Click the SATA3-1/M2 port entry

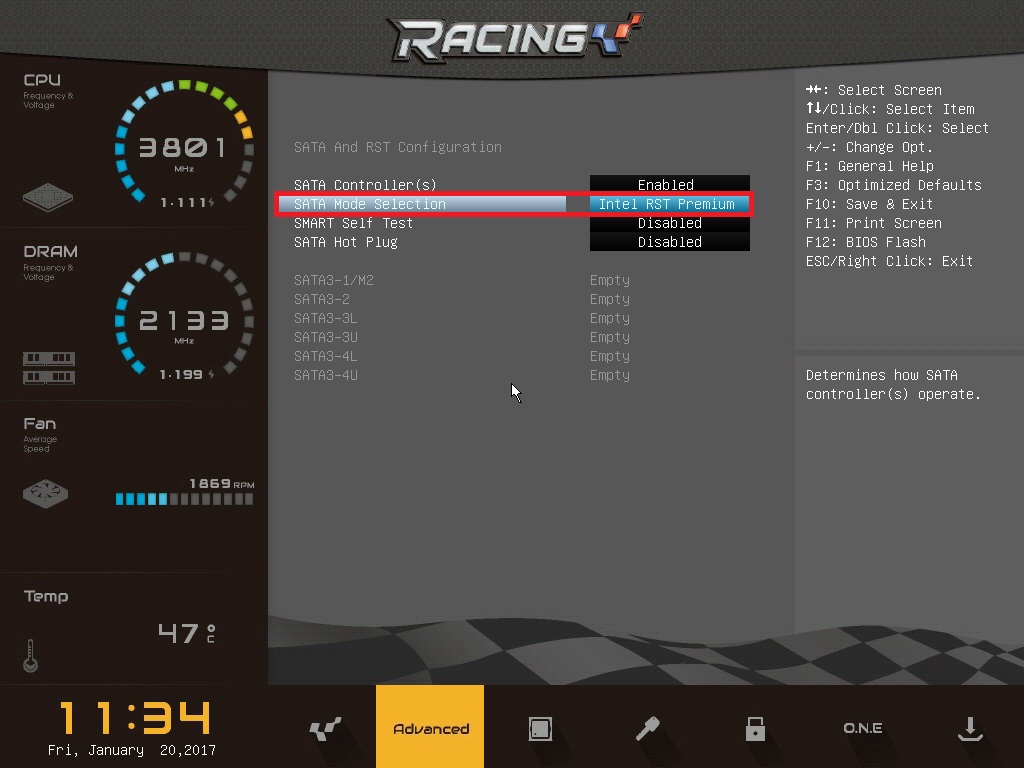[334, 280]
